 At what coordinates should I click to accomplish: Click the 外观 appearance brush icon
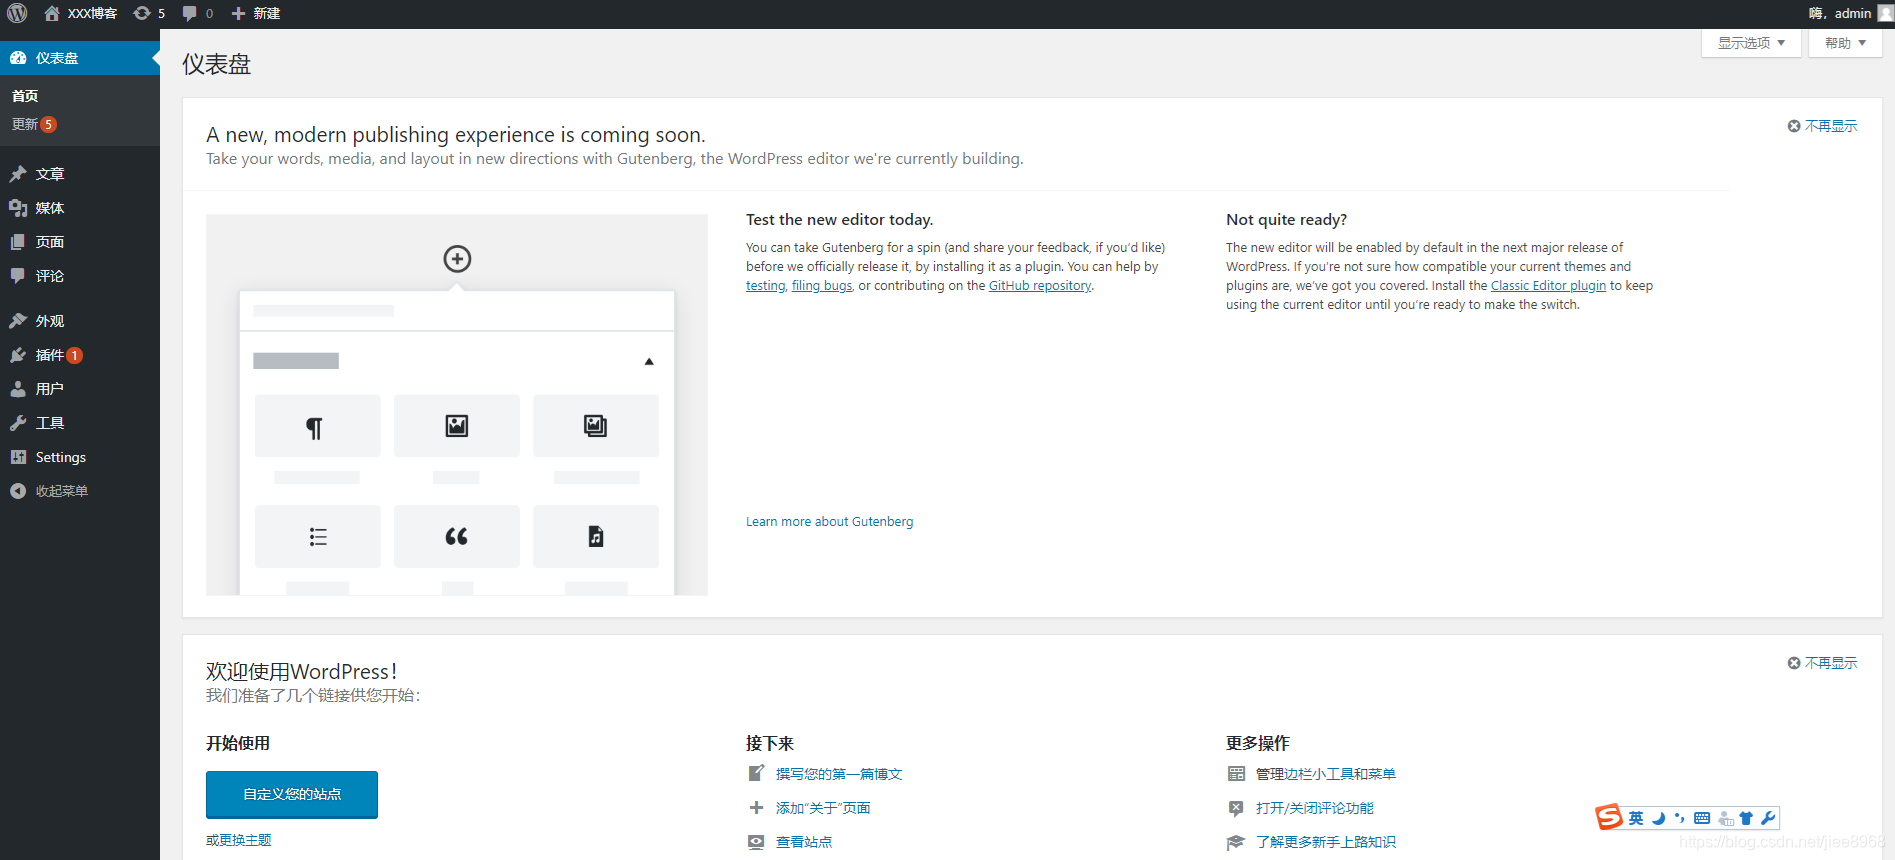[18, 321]
